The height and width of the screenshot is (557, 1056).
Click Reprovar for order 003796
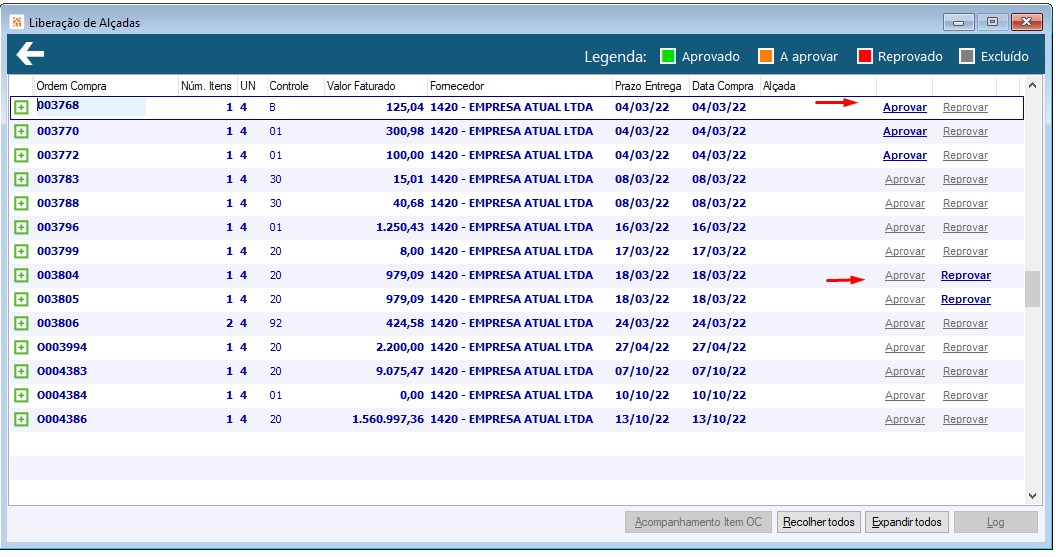965,228
